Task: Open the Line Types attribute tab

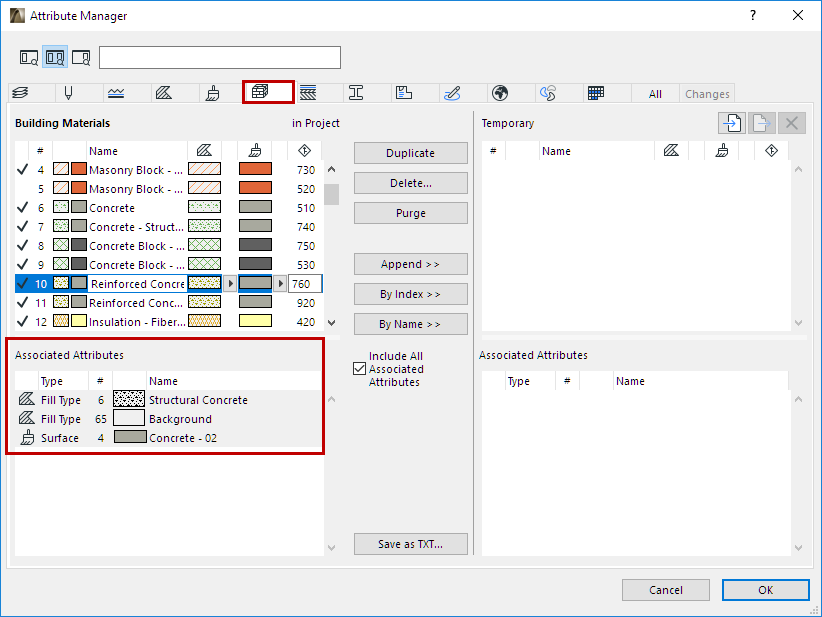Action: [x=116, y=93]
